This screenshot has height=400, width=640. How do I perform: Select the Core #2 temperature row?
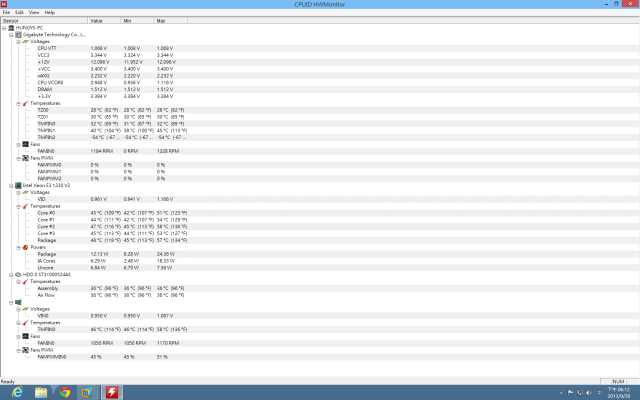point(112,227)
